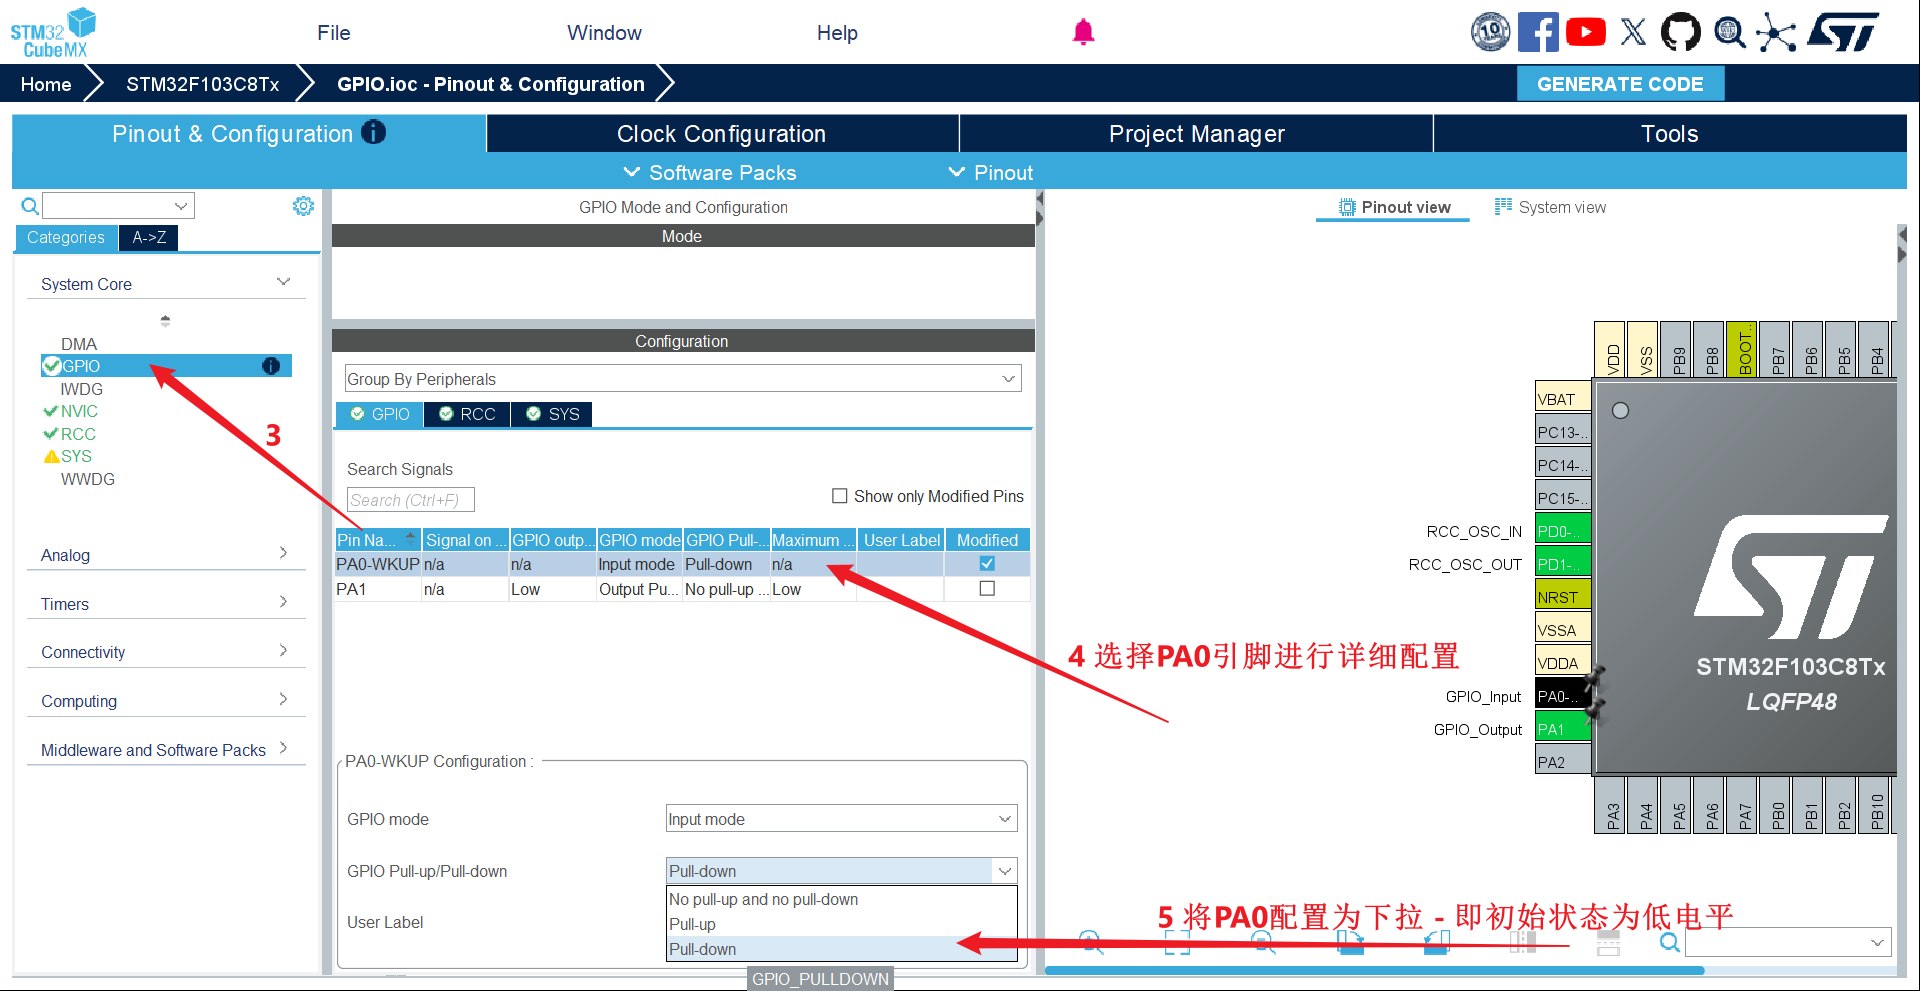Open the ST Facebook page icon
The image size is (1920, 991).
pos(1538,32)
